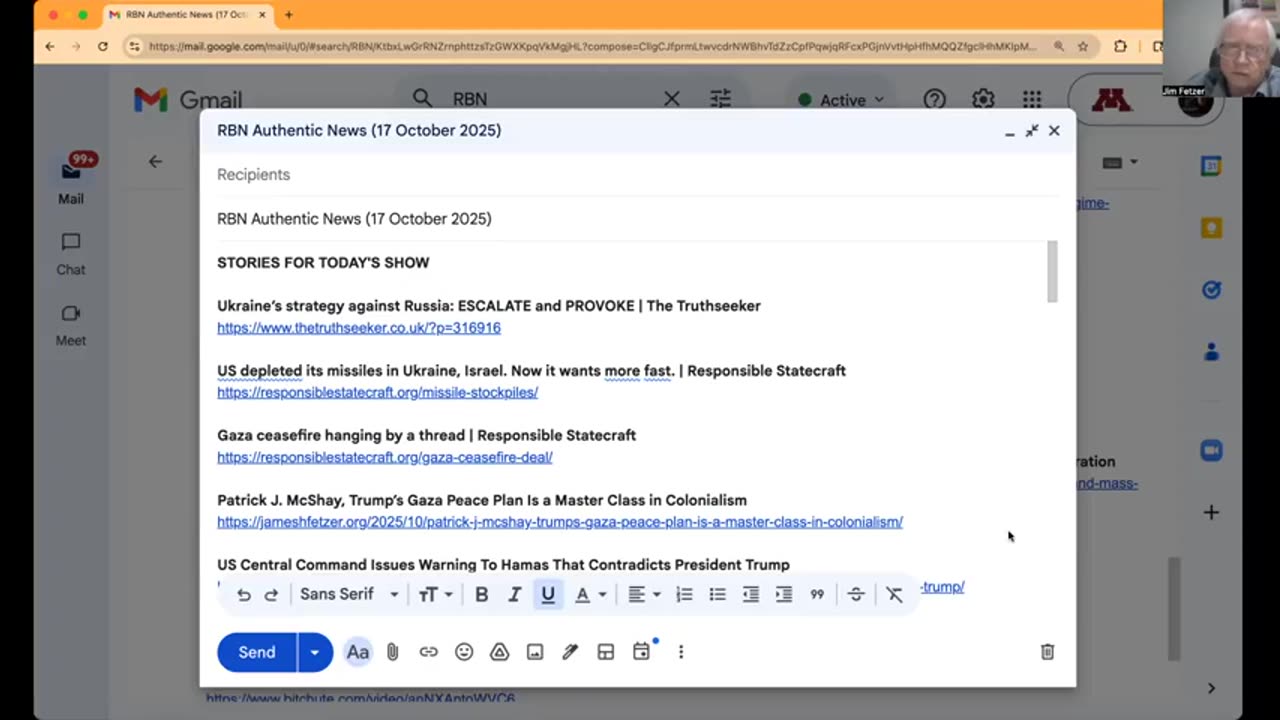Open the jameshfetzer.org McShay article link
The width and height of the screenshot is (1280, 720).
[x=560, y=522]
